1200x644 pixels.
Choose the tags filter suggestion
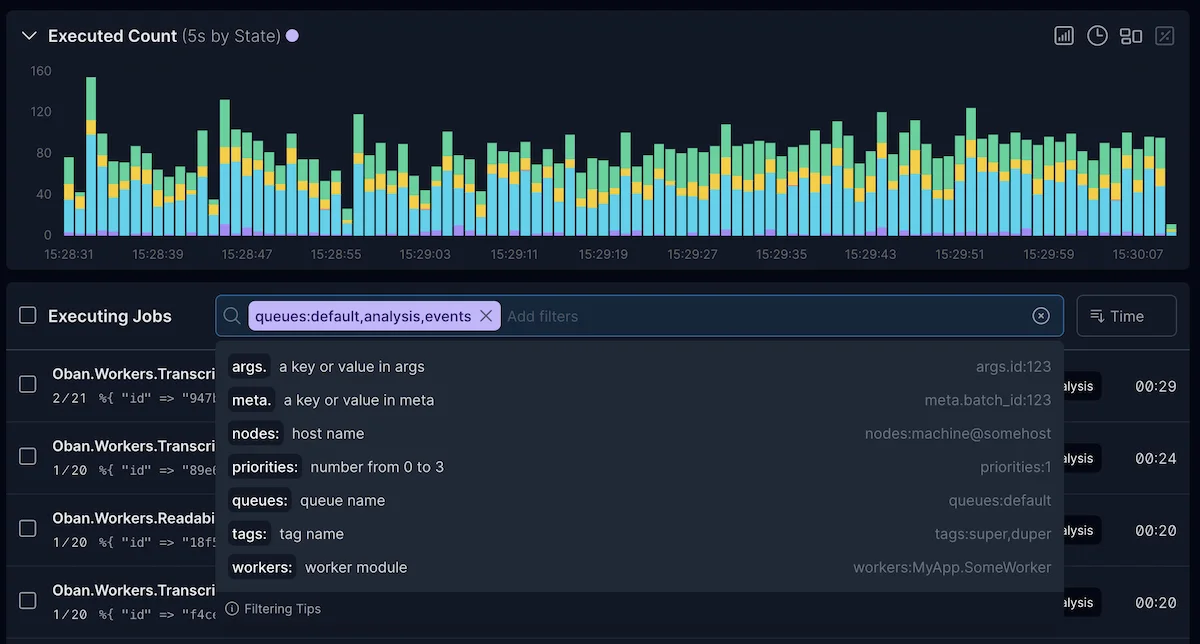click(249, 534)
